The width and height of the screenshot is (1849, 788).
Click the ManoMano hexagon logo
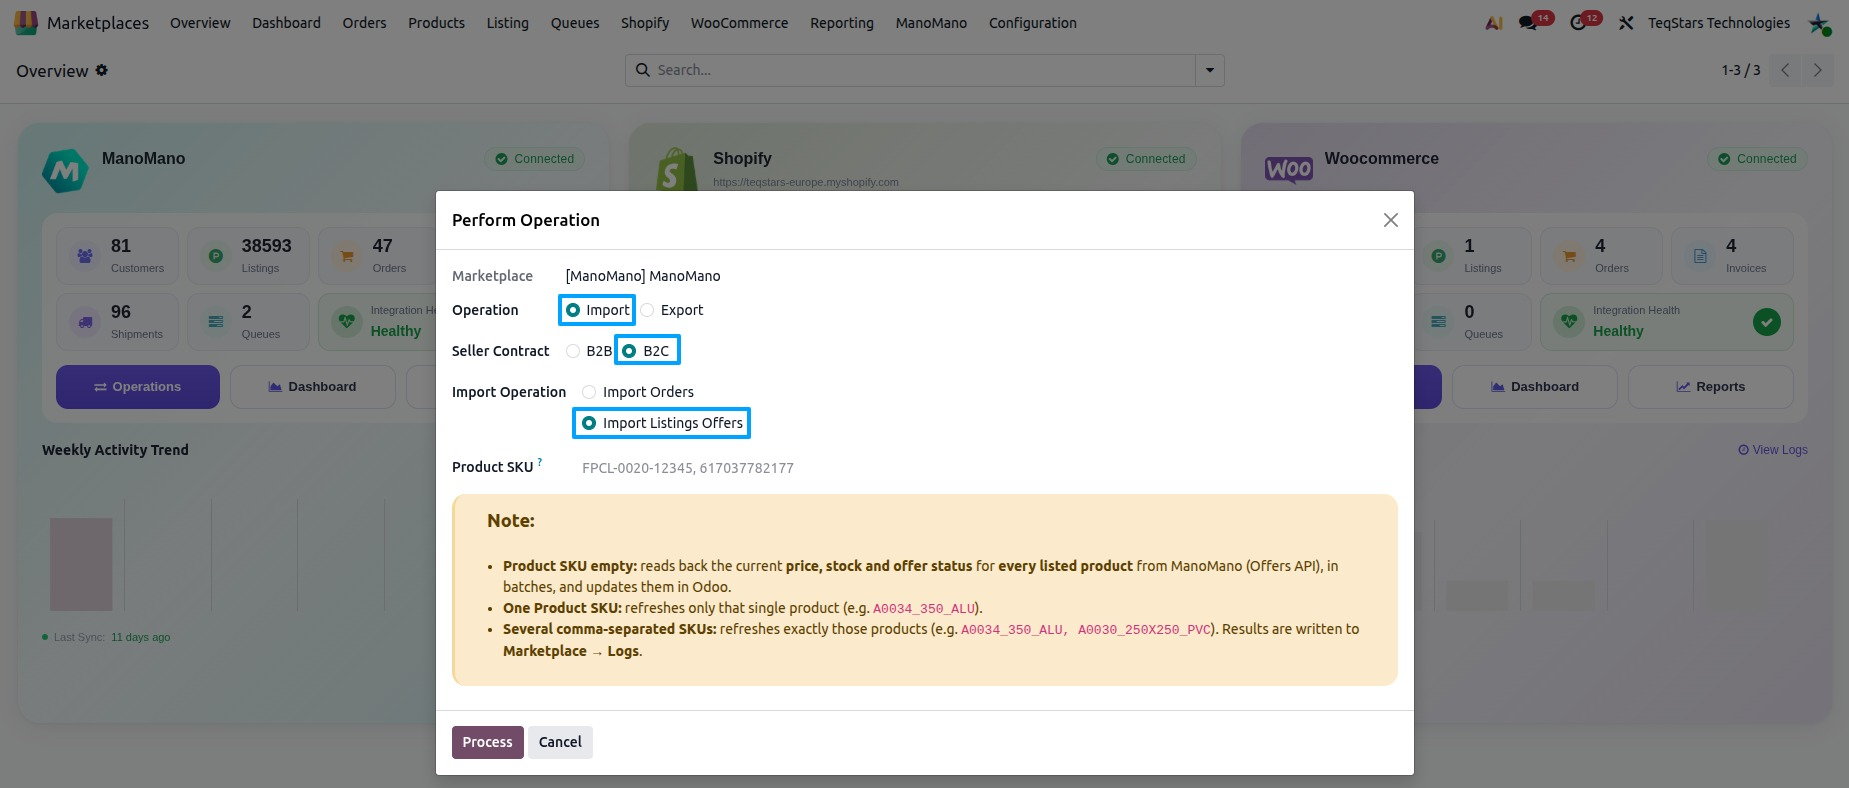(x=65, y=171)
